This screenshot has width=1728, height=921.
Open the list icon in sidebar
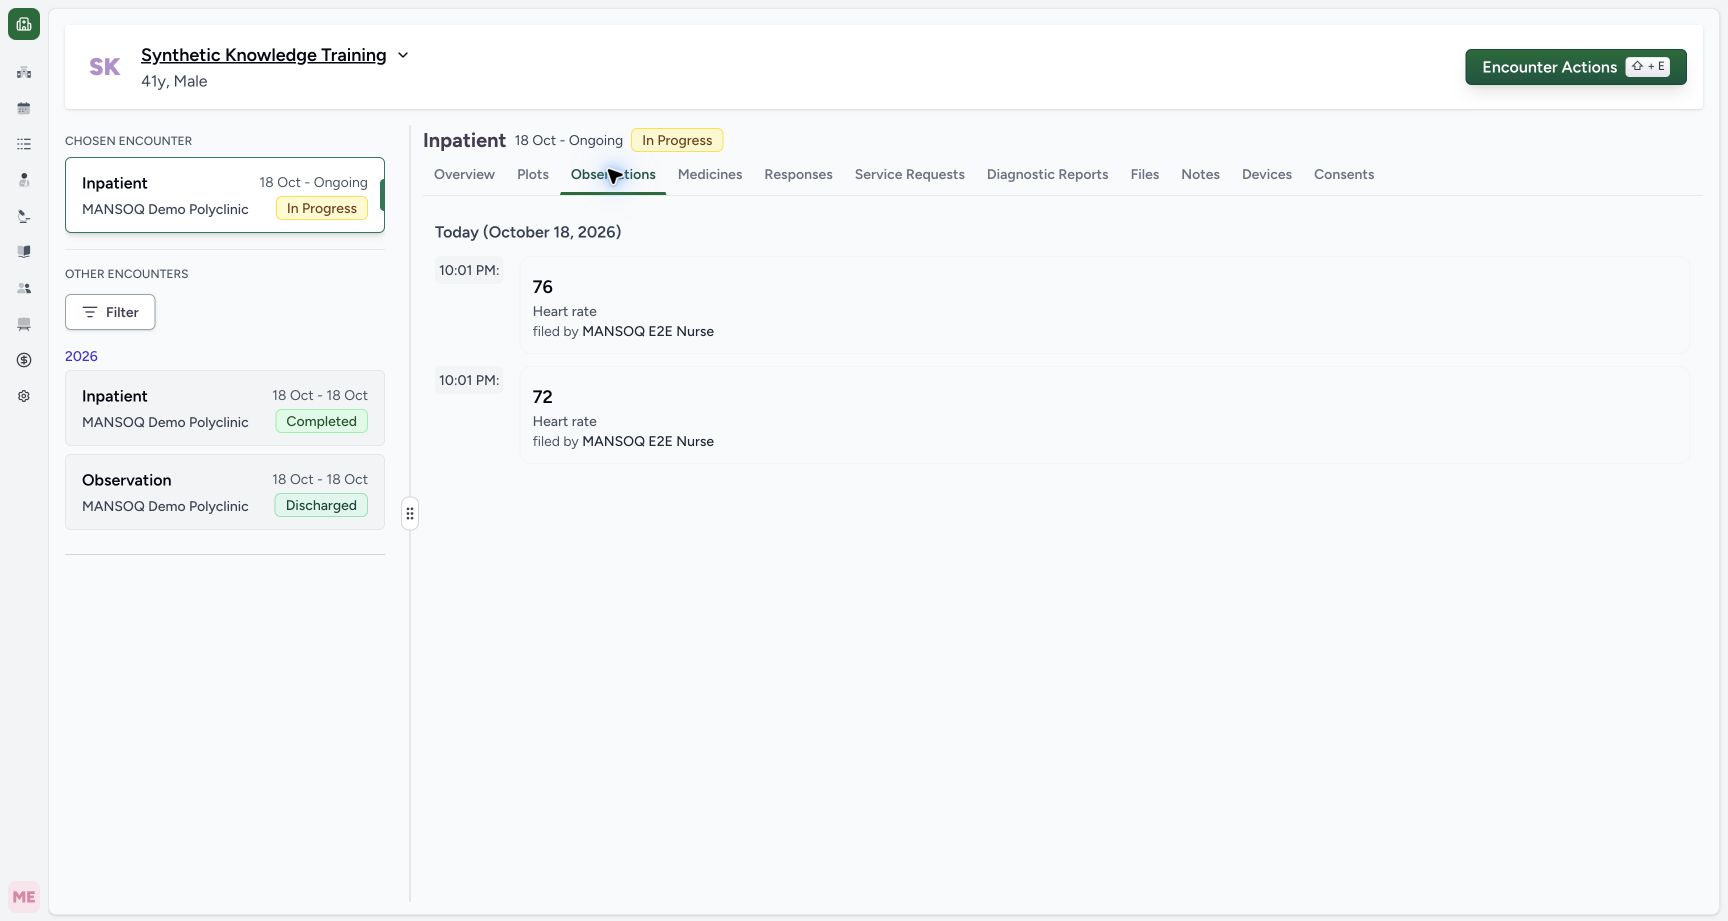click(24, 144)
